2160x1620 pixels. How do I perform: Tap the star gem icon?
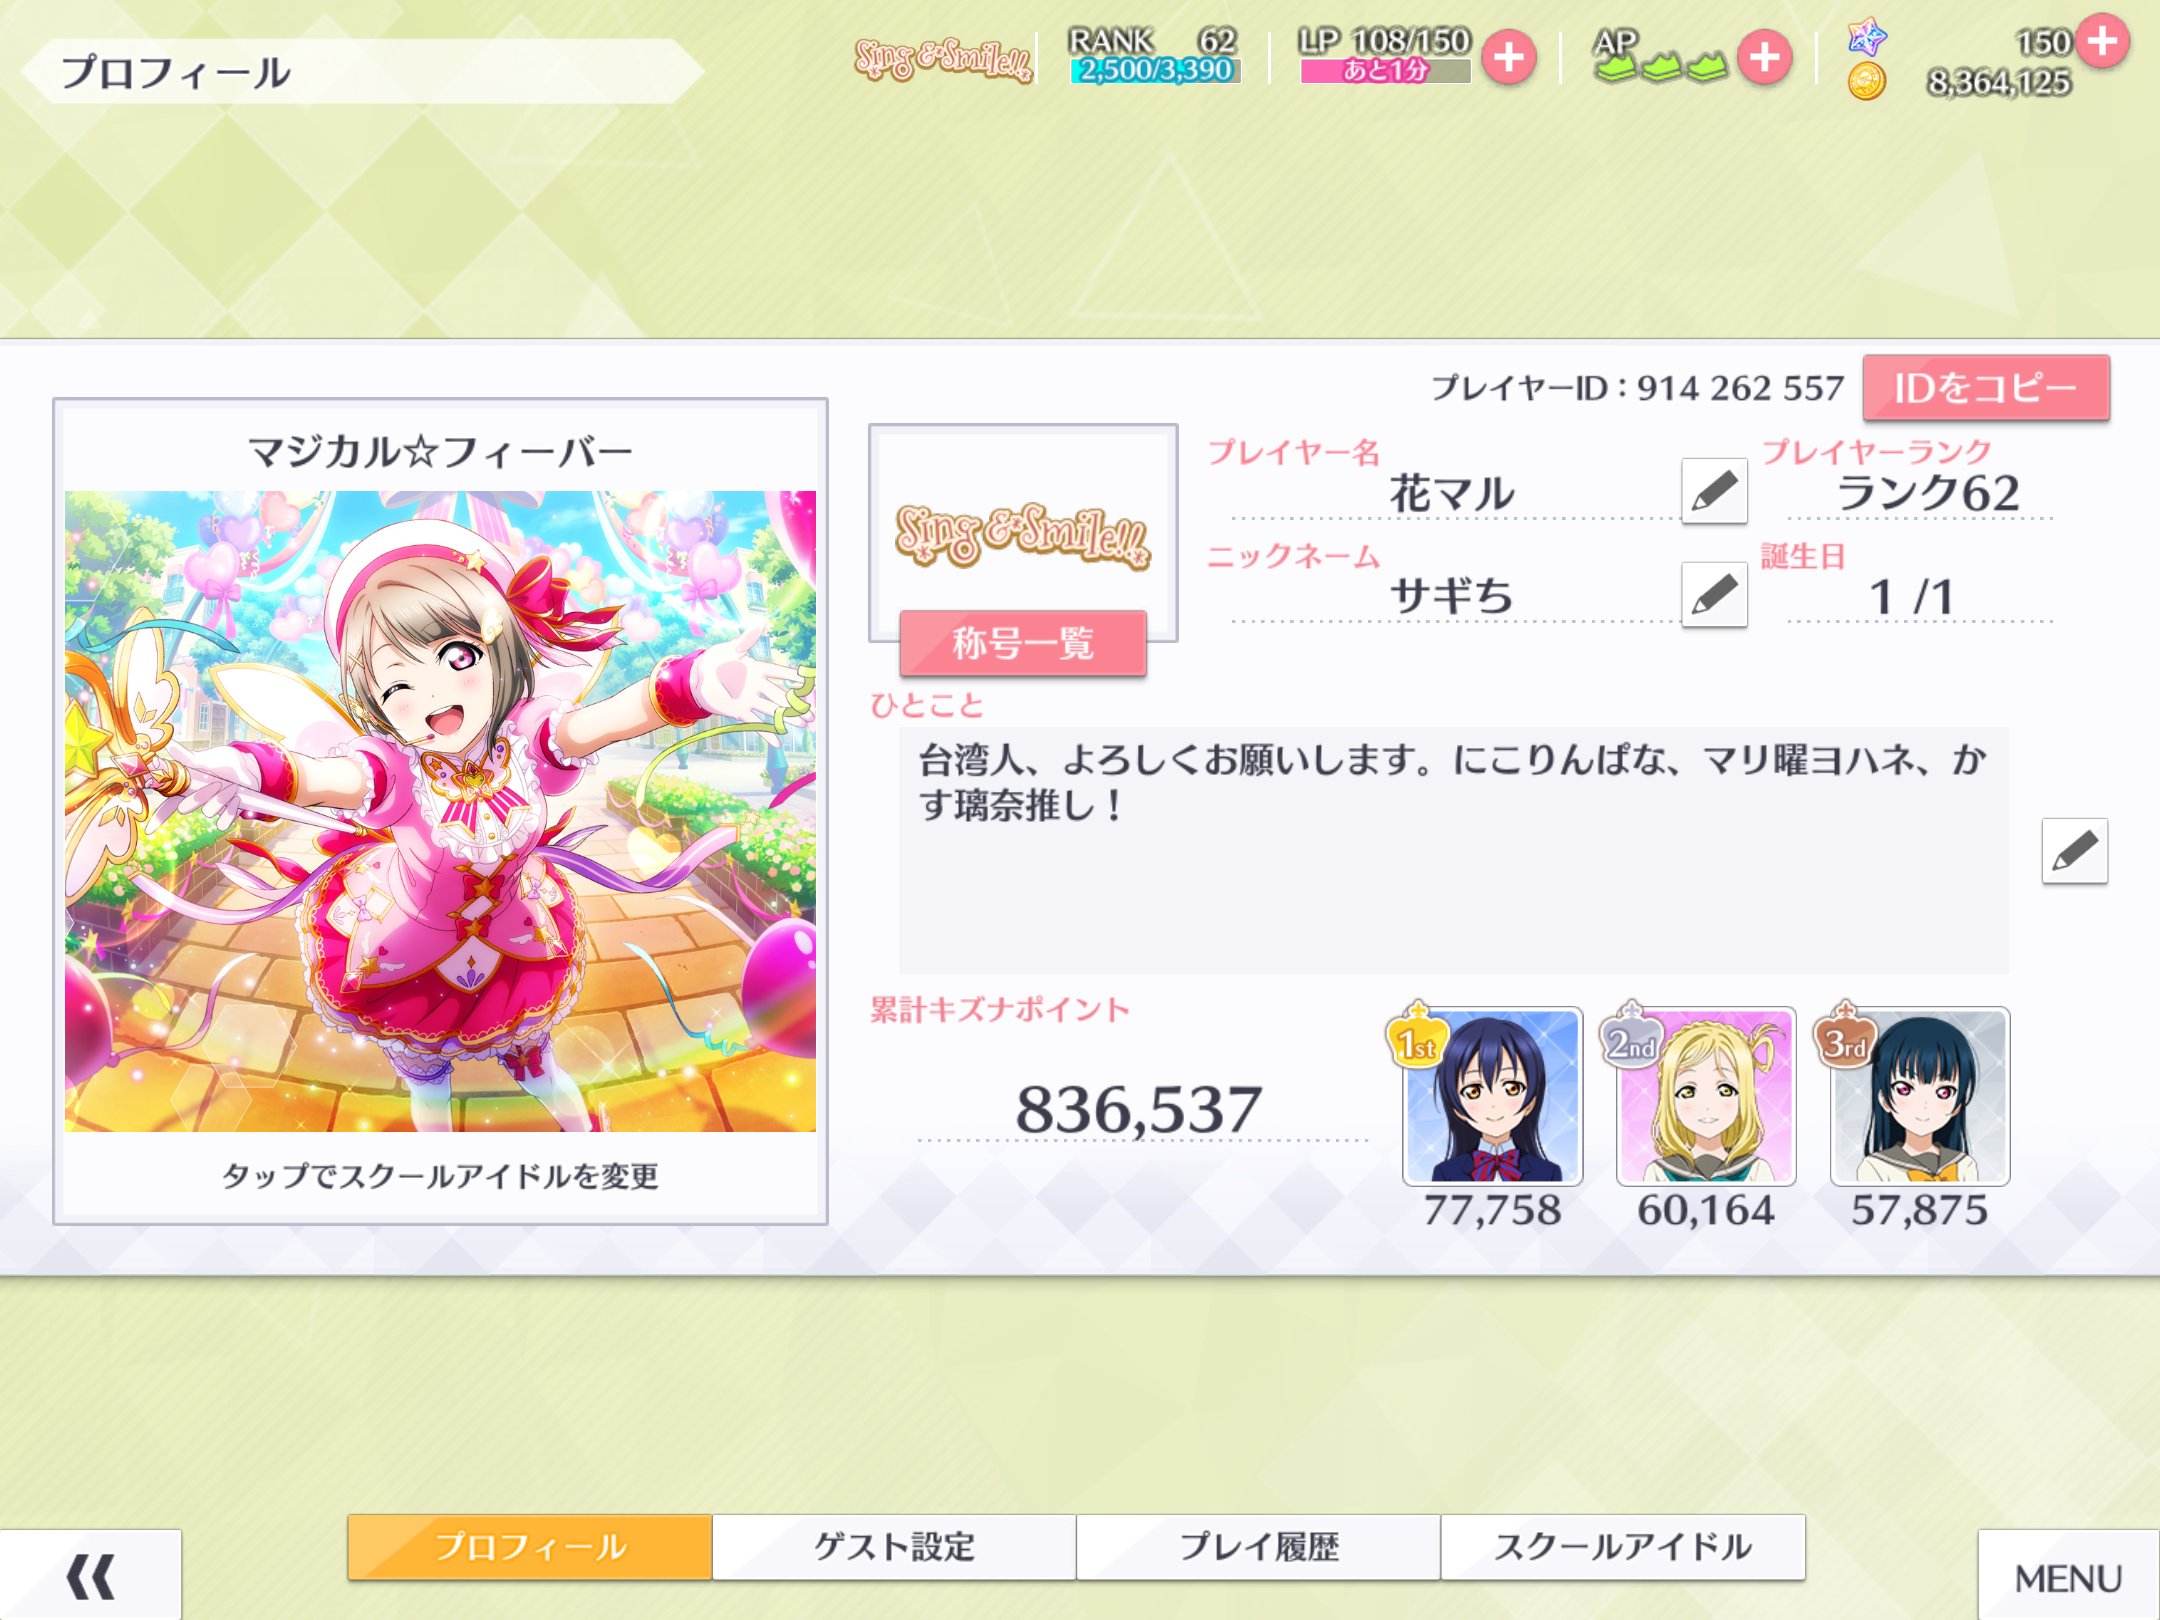[1866, 38]
